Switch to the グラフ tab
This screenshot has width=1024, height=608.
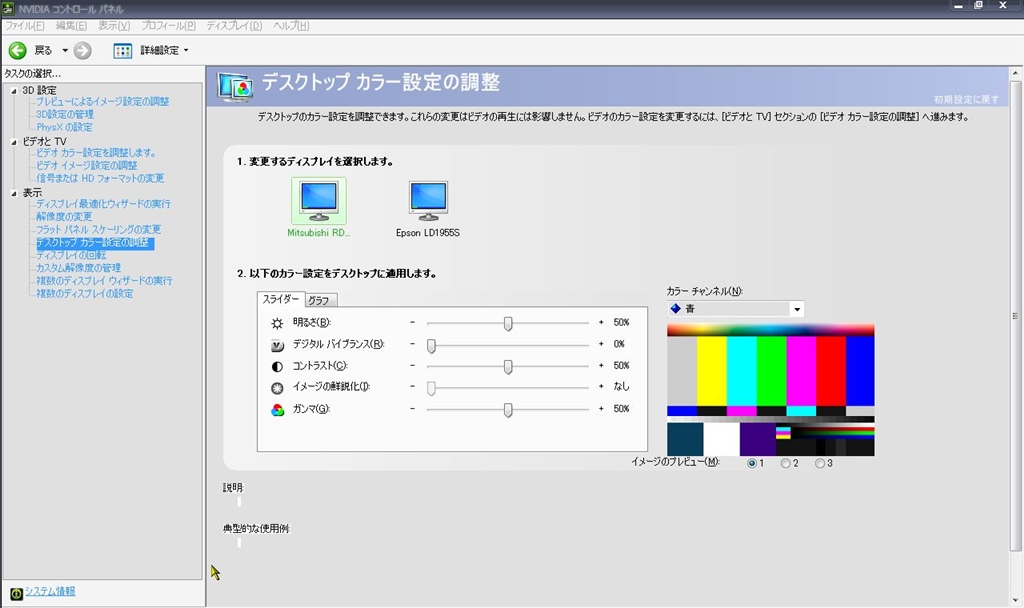tap(319, 300)
